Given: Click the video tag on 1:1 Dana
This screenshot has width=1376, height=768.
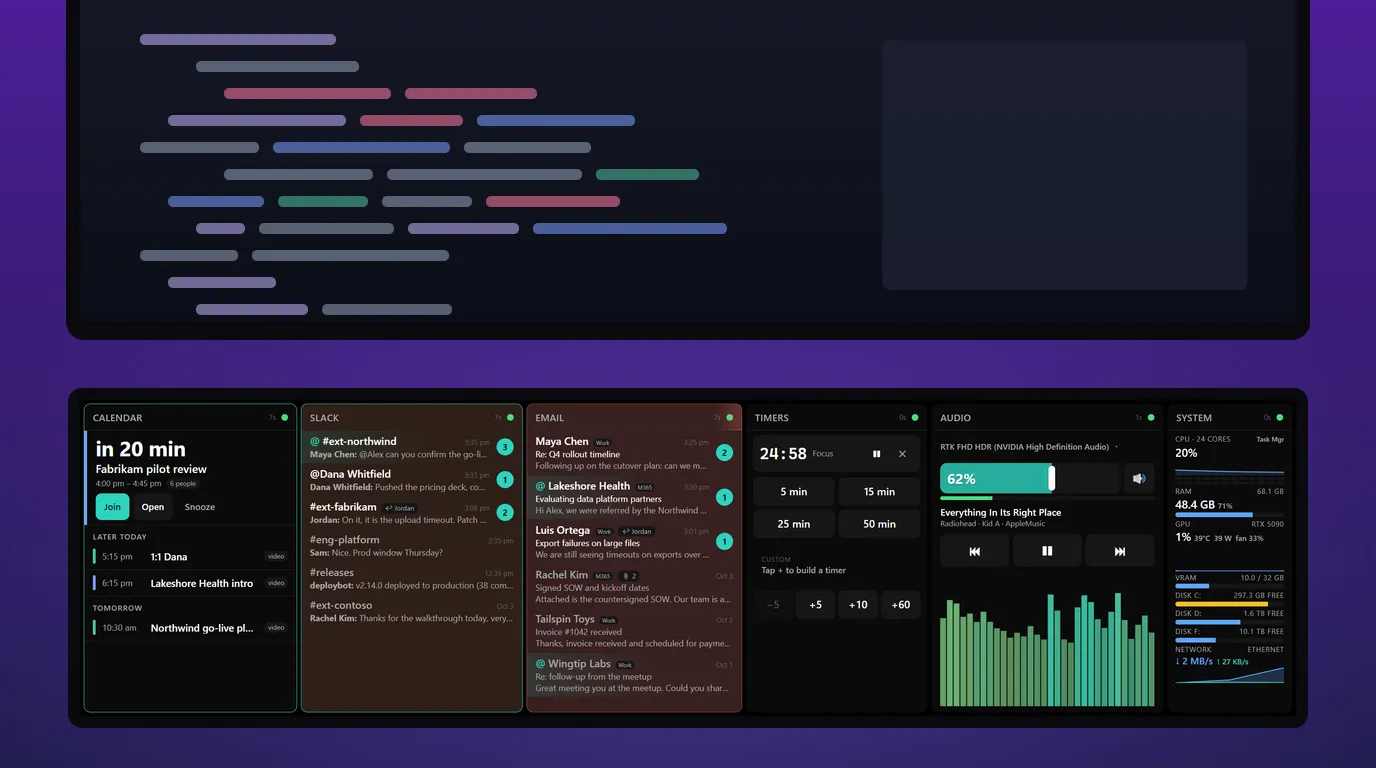Looking at the screenshot, I should (276, 557).
